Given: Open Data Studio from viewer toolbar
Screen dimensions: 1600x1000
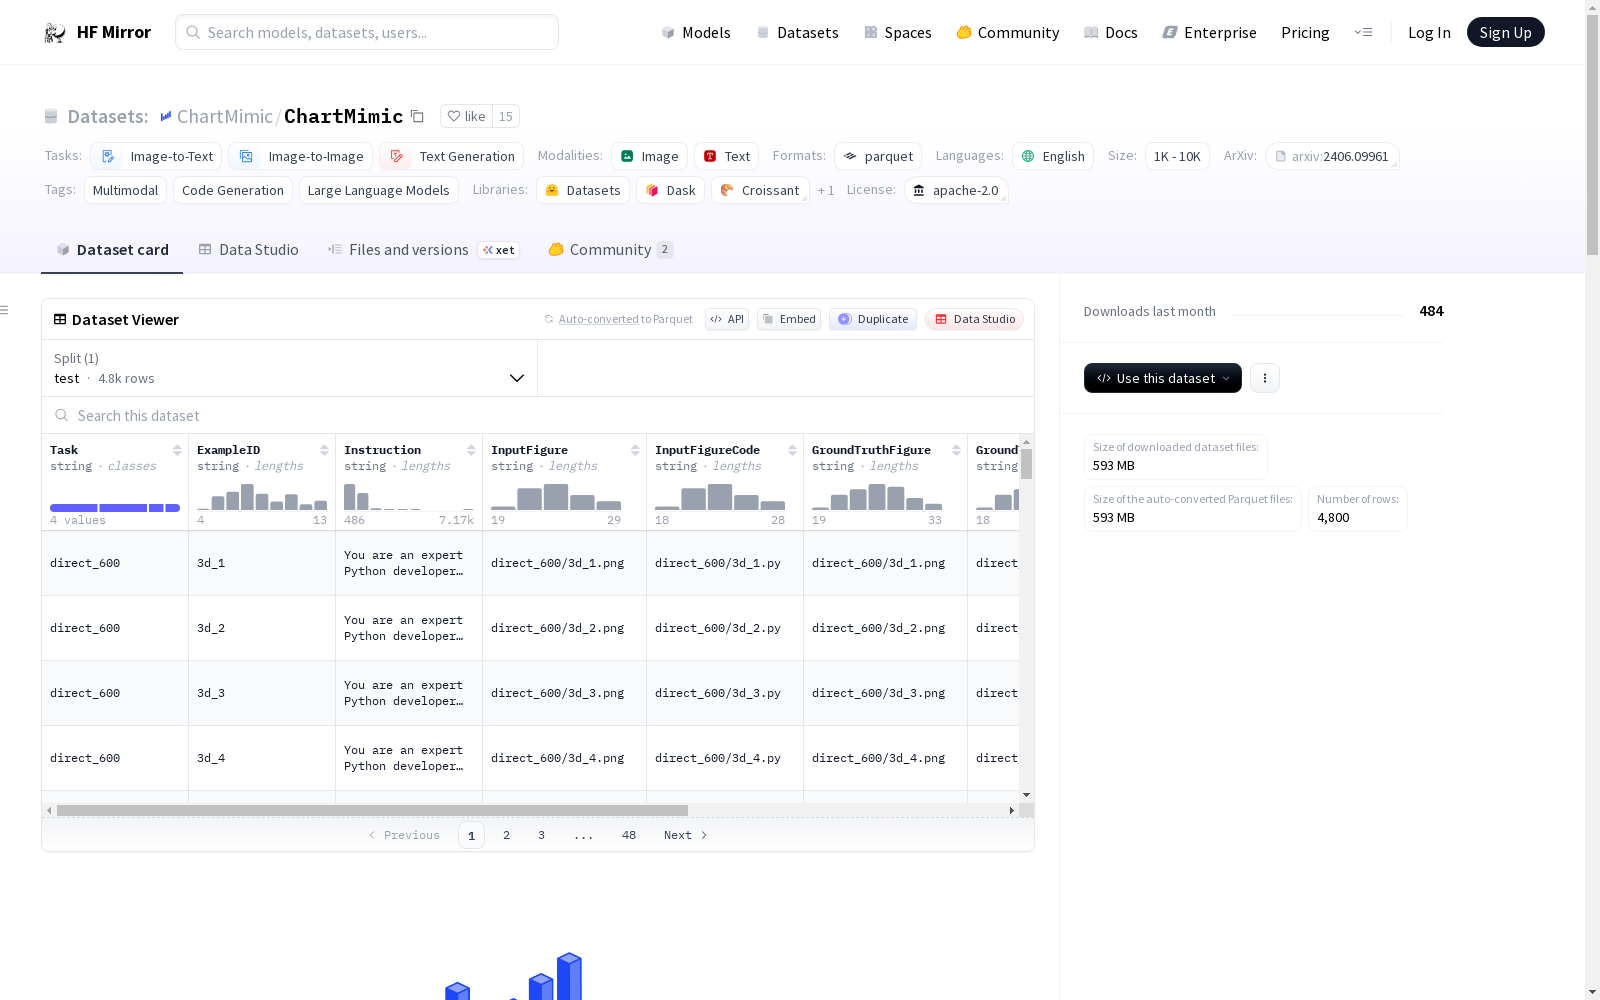Looking at the screenshot, I should click(974, 319).
